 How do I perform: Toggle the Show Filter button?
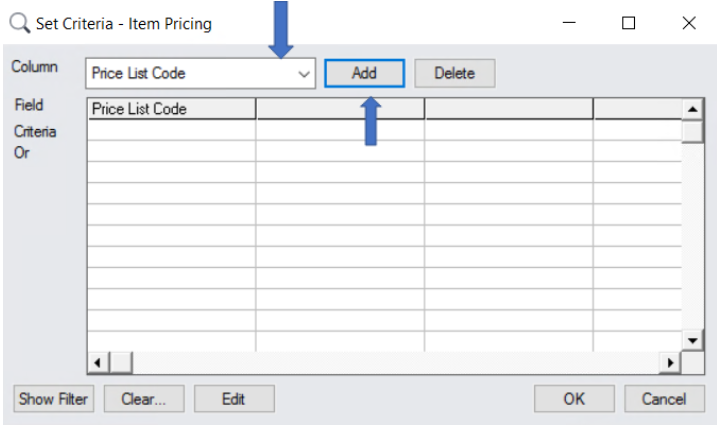point(53,399)
